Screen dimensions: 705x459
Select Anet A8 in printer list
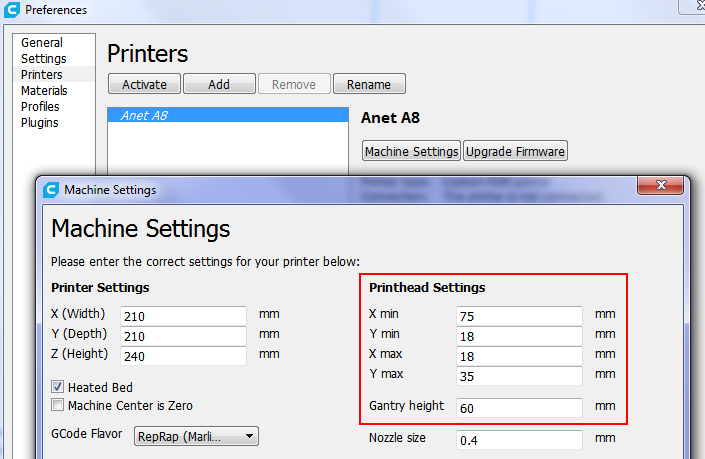click(x=228, y=115)
